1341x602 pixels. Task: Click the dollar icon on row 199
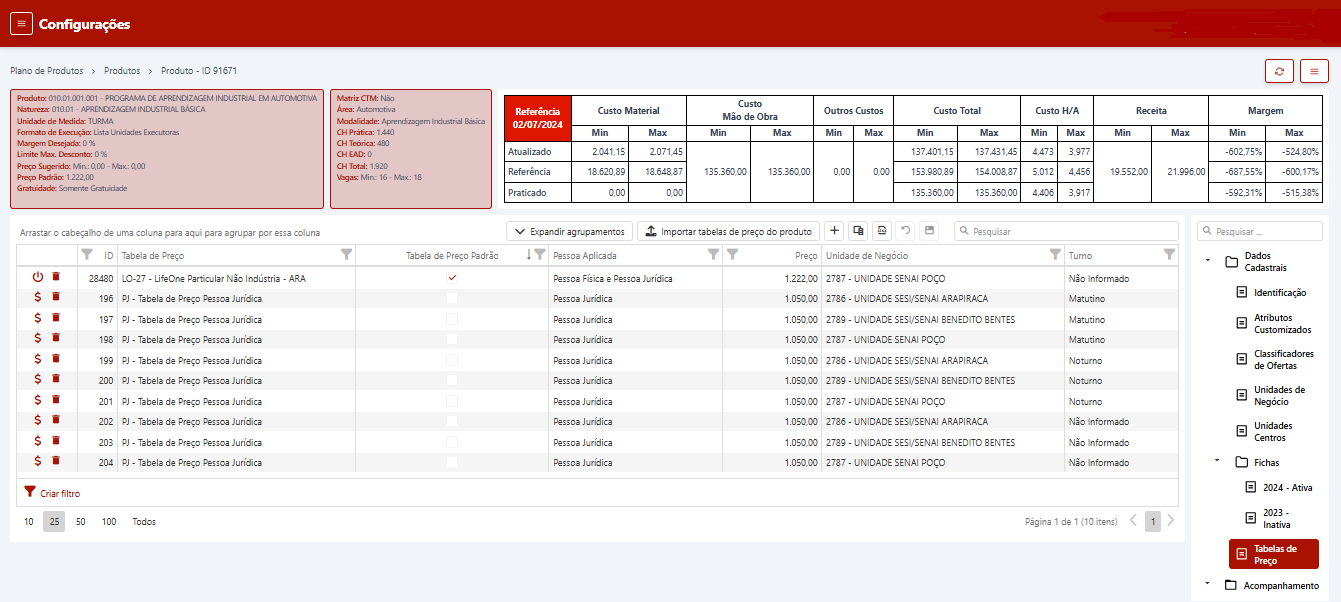point(38,358)
